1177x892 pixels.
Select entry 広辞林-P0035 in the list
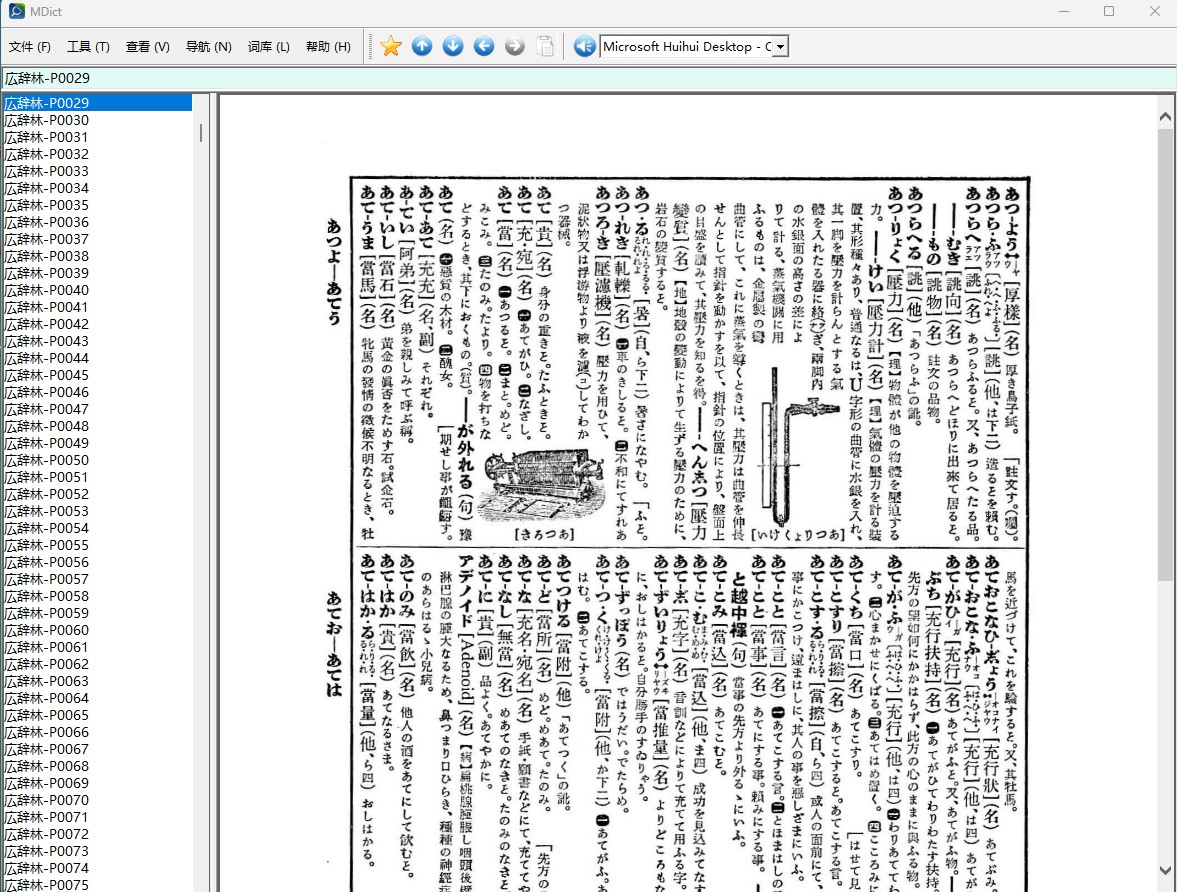98,205
